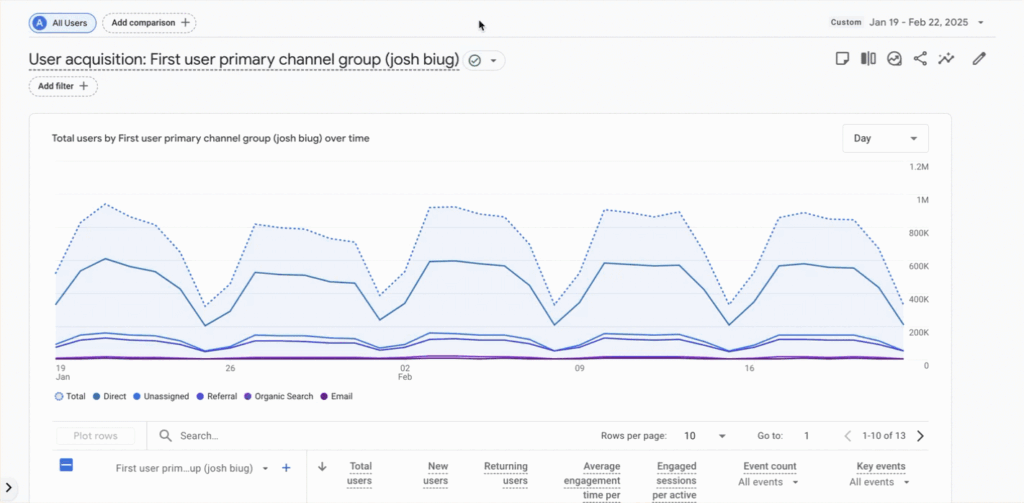Click the edit comparisons columns icon
Image resolution: width=1024 pixels, height=503 pixels.
coord(868,59)
